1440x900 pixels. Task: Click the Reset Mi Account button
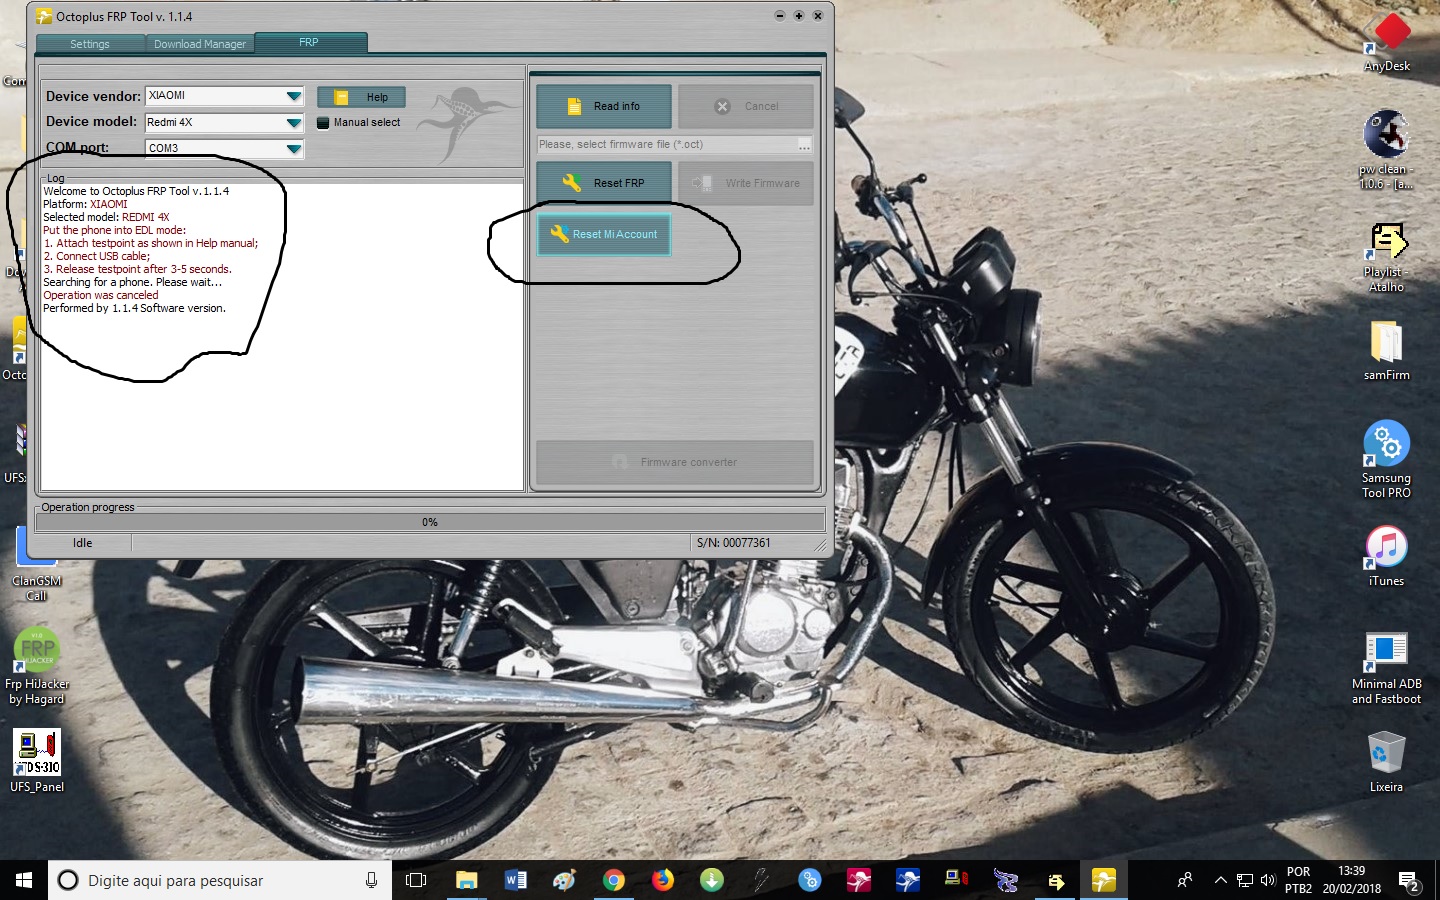(x=604, y=234)
